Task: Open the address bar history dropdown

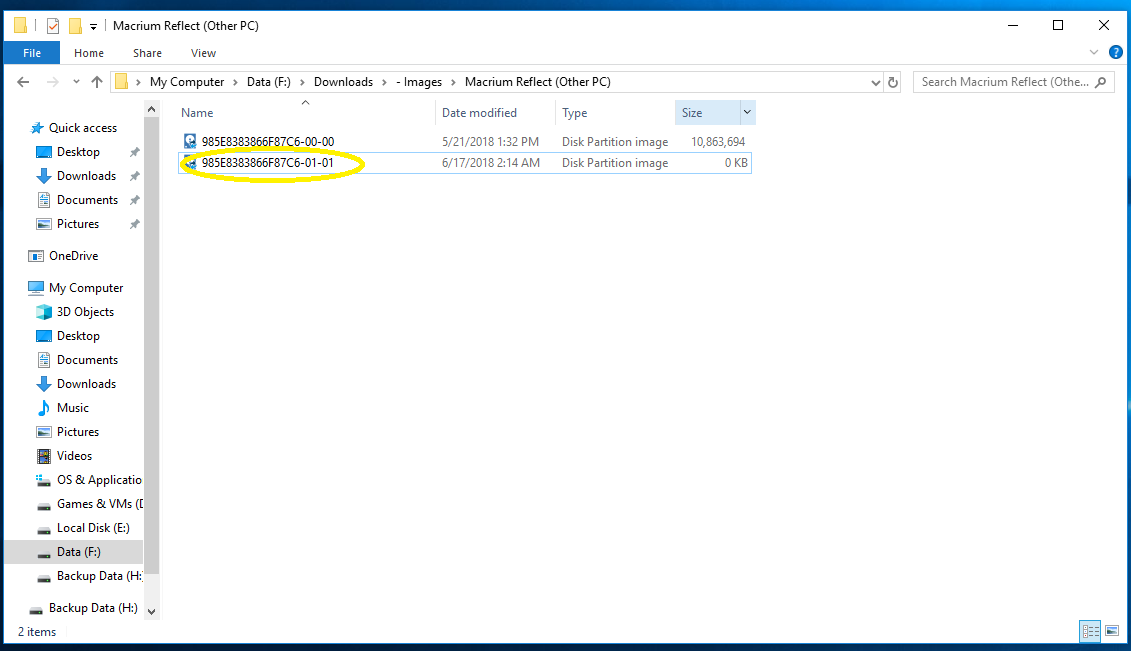Action: (x=875, y=82)
